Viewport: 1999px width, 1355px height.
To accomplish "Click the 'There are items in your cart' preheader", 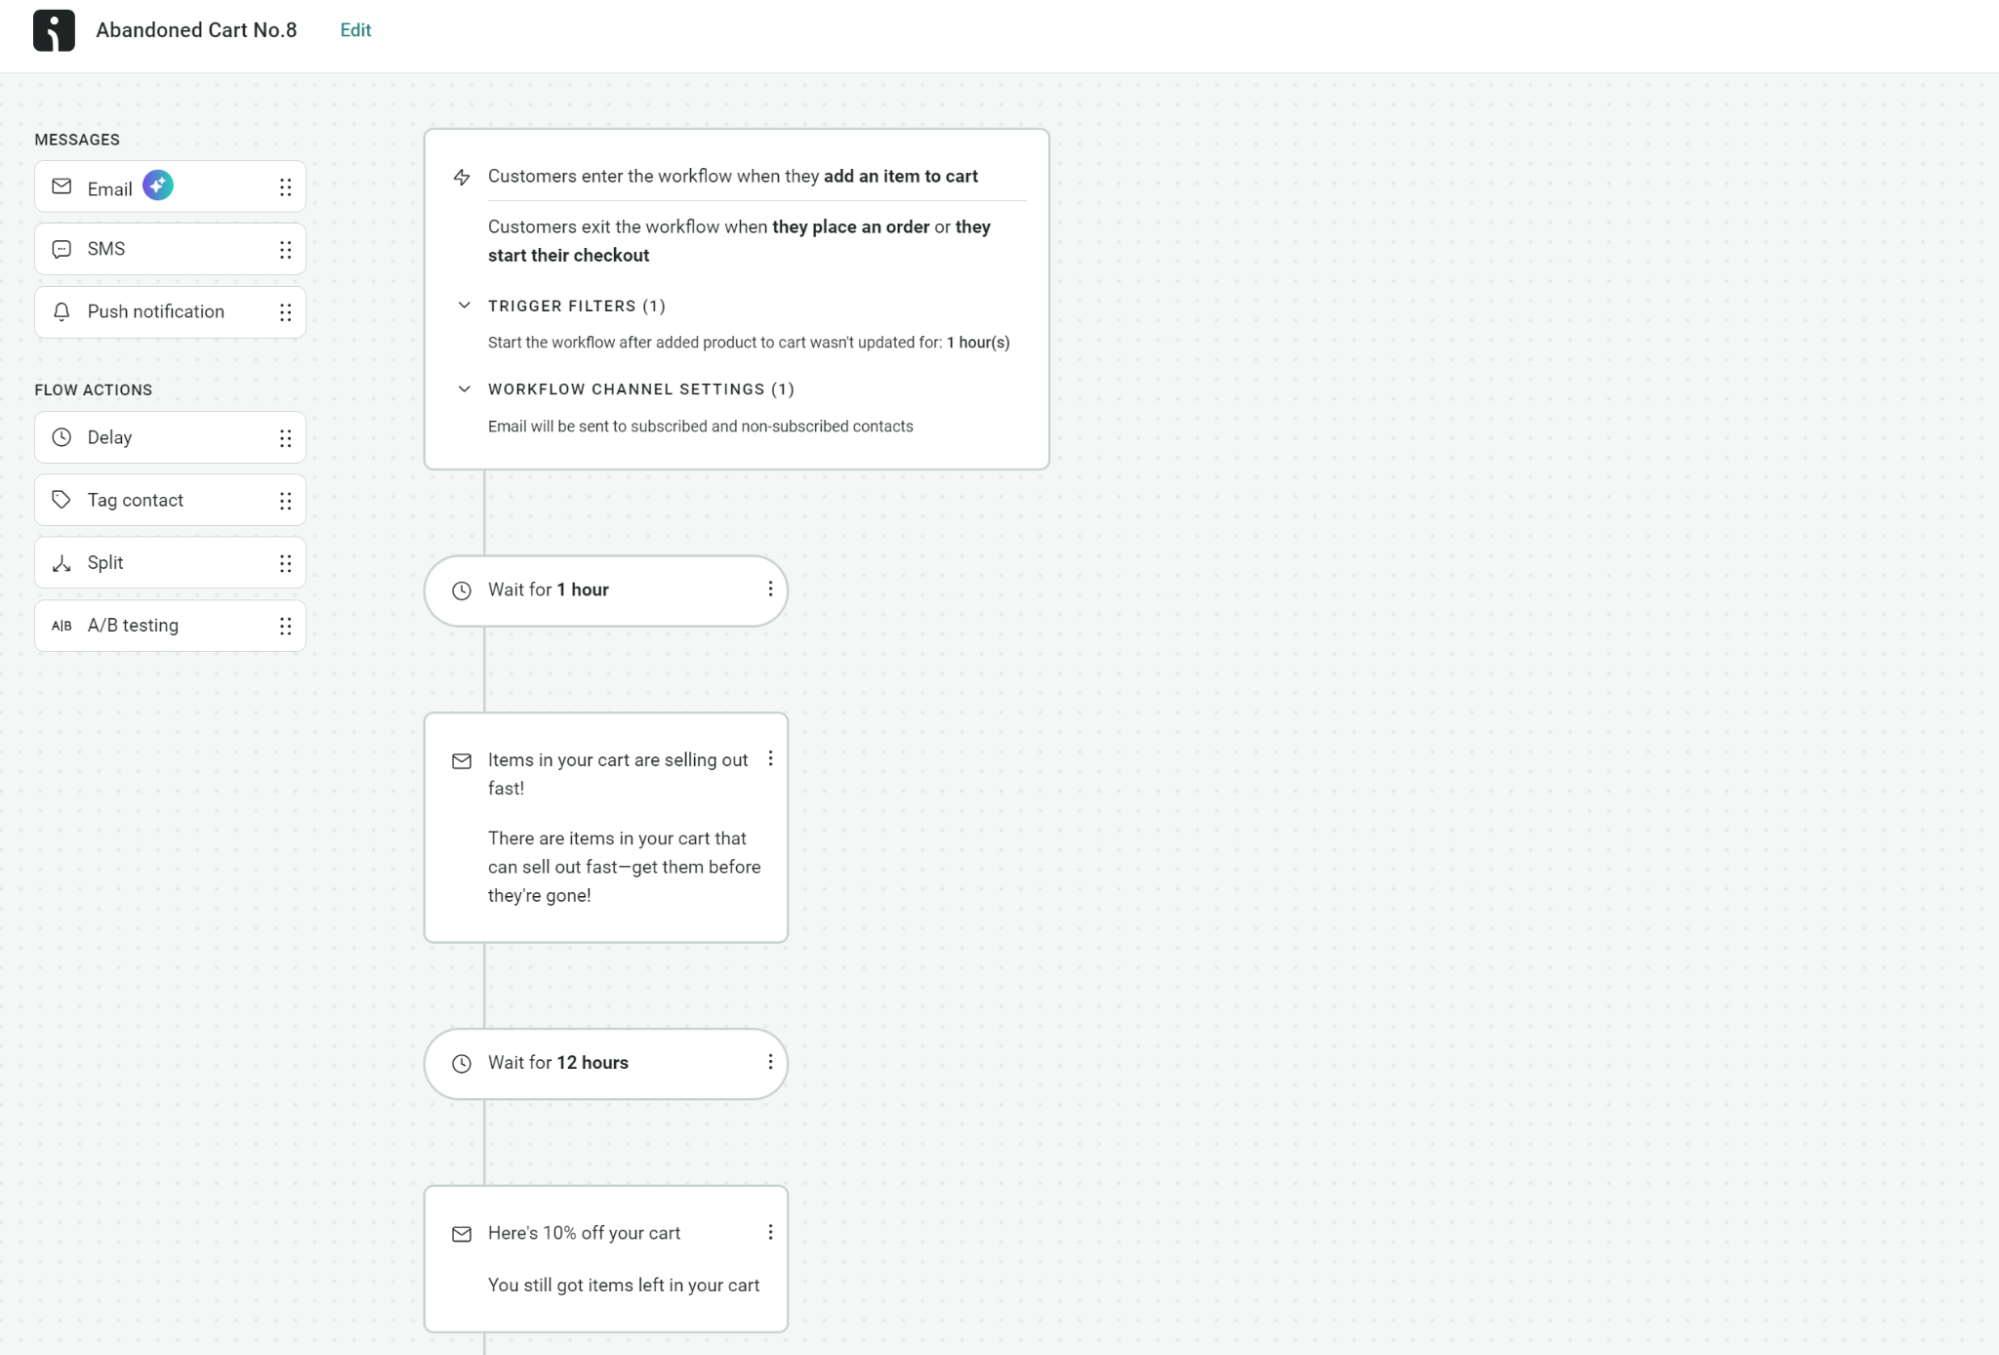I will 624,867.
